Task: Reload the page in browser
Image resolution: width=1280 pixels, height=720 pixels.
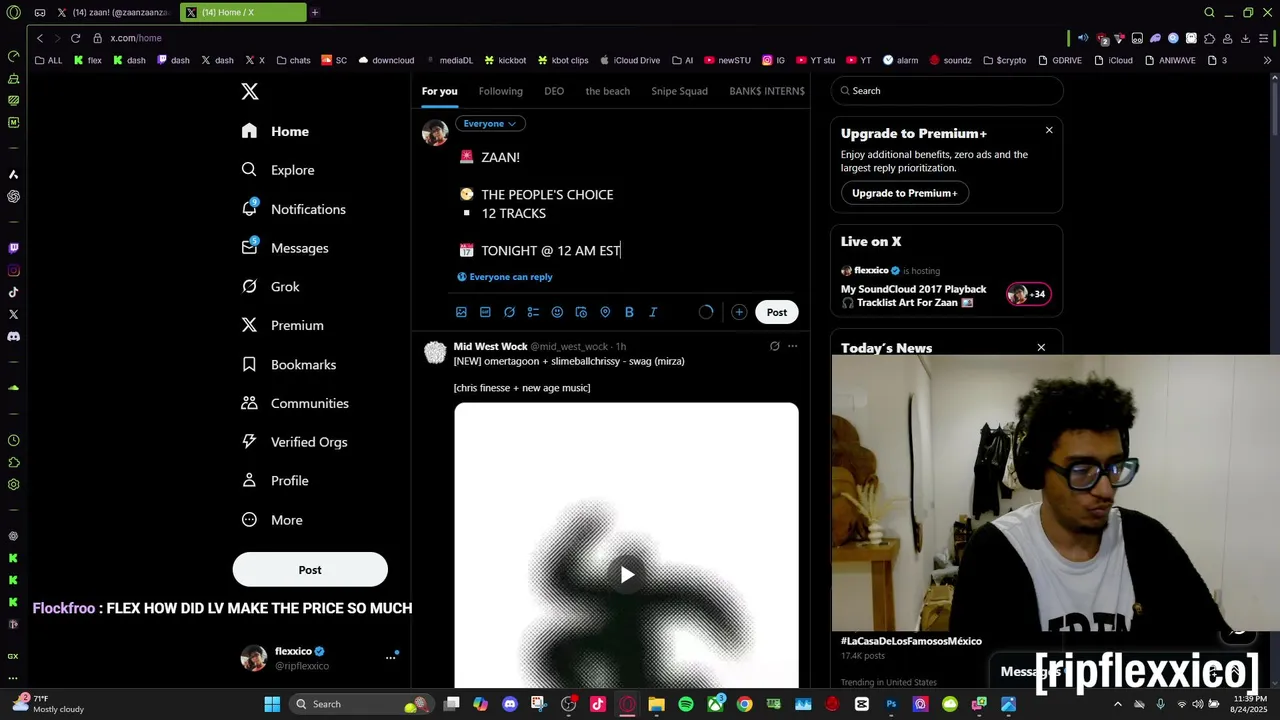Action: [x=75, y=38]
